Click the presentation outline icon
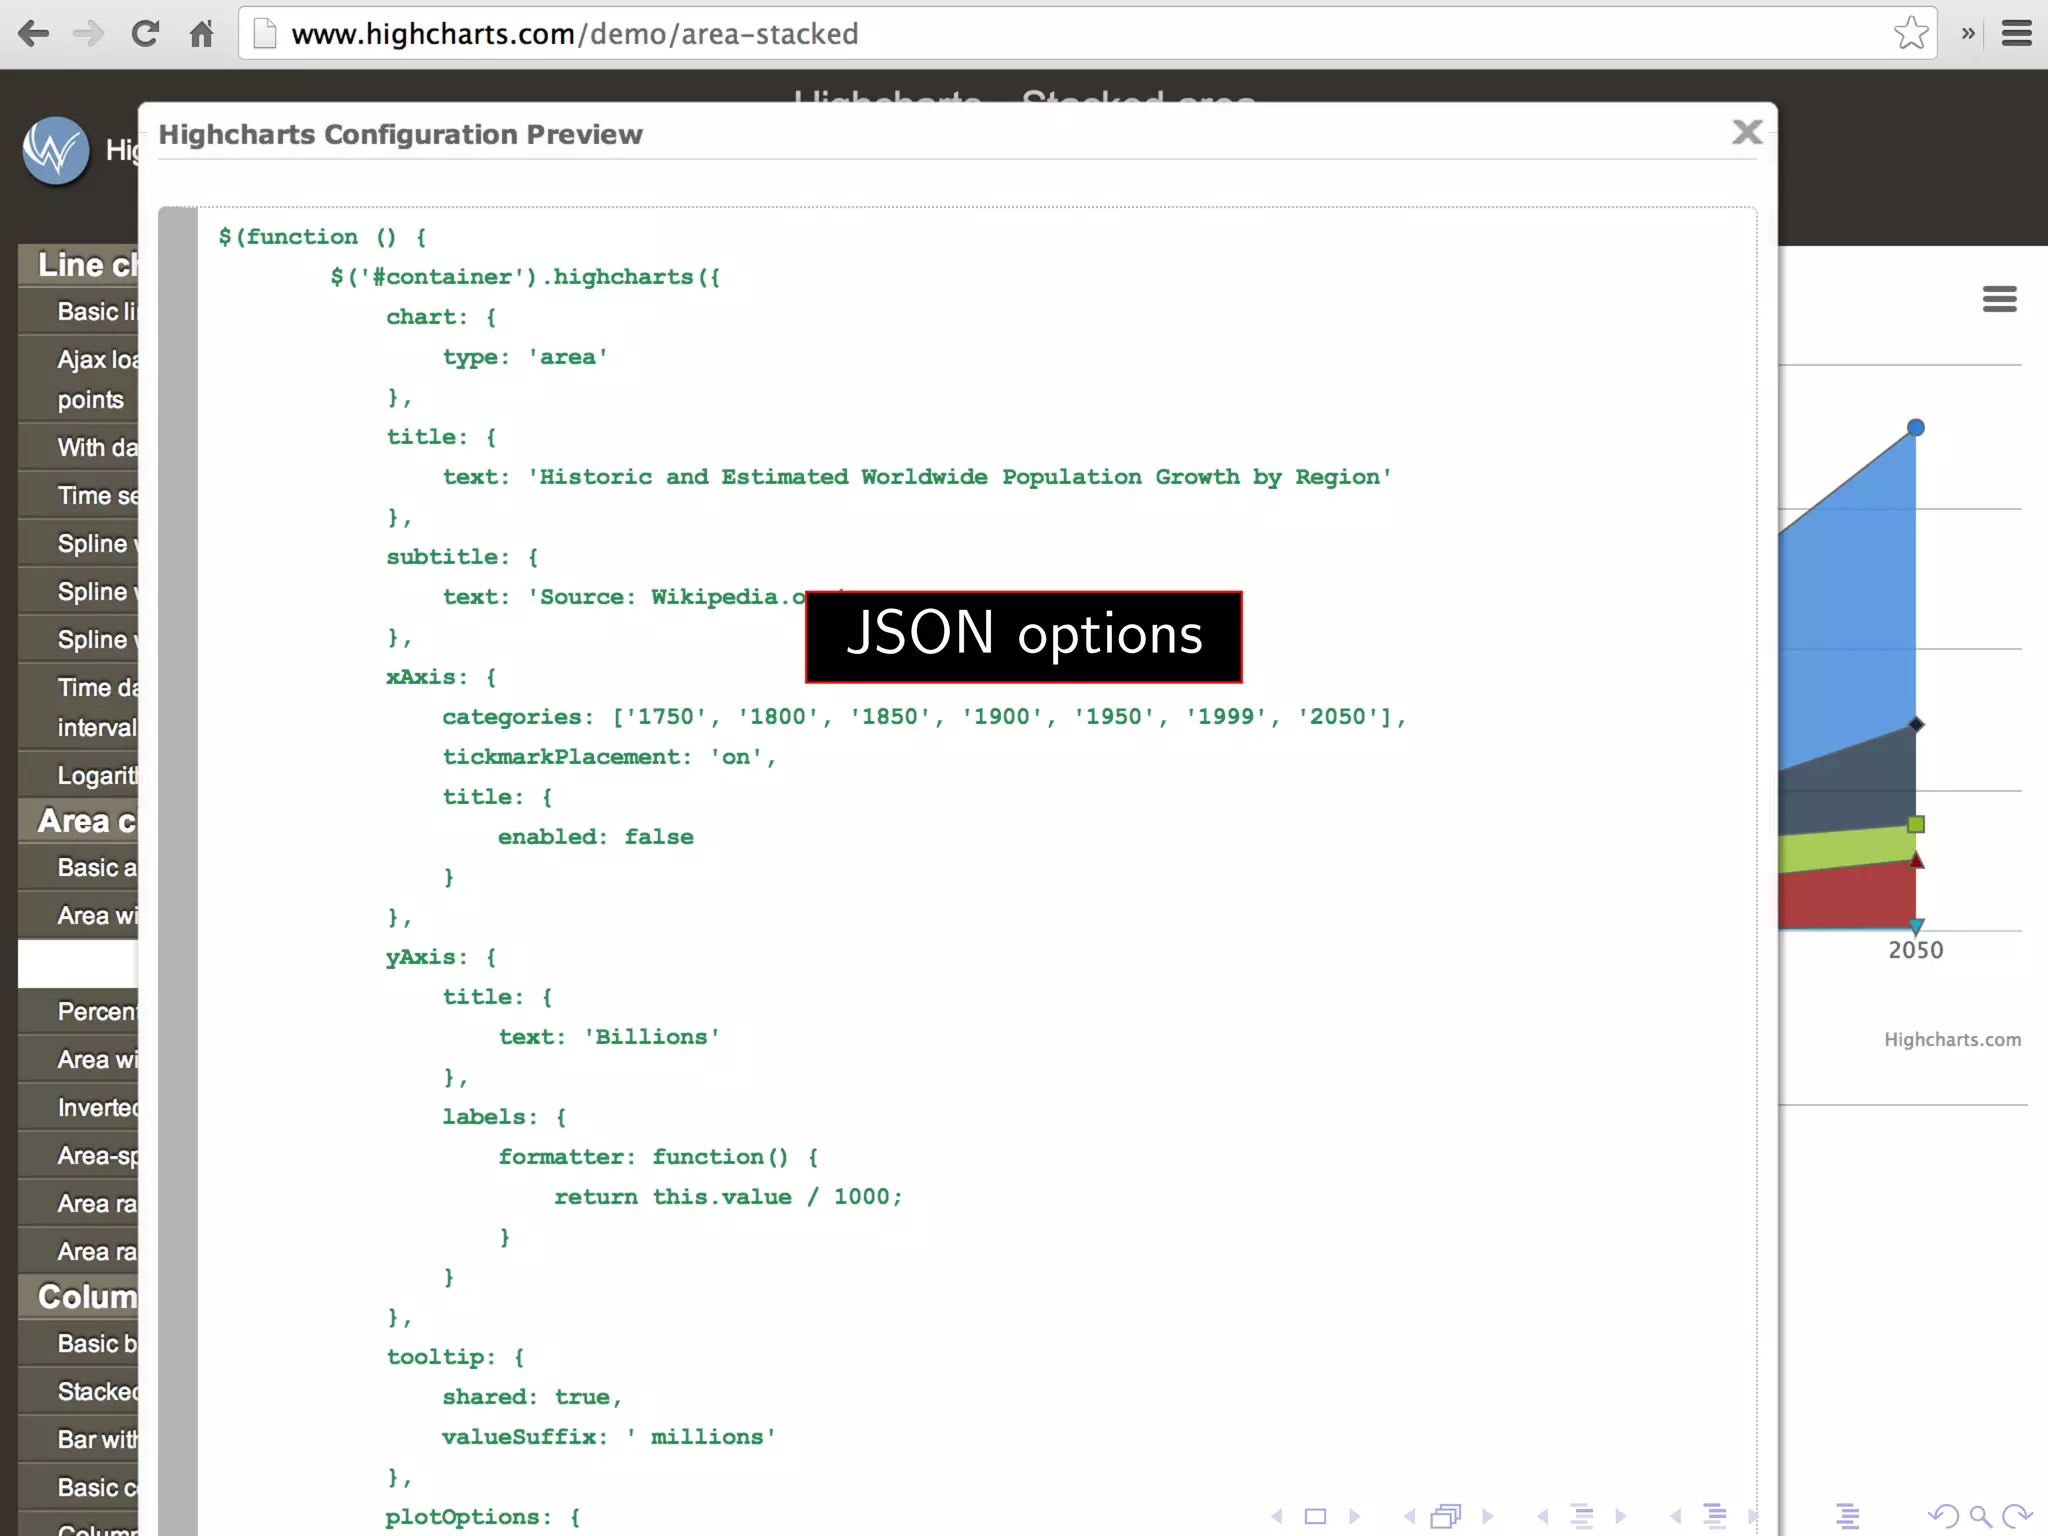The width and height of the screenshot is (2048, 1536). click(x=1848, y=1516)
